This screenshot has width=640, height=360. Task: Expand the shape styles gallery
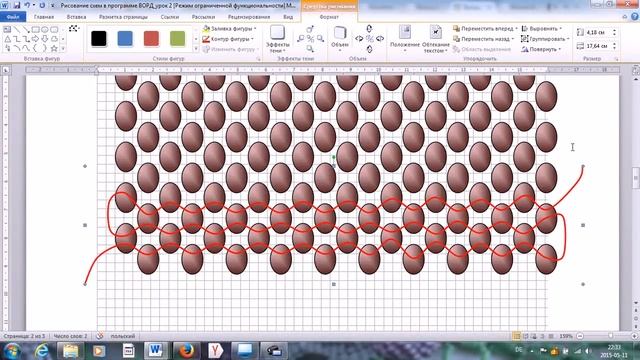[196, 49]
